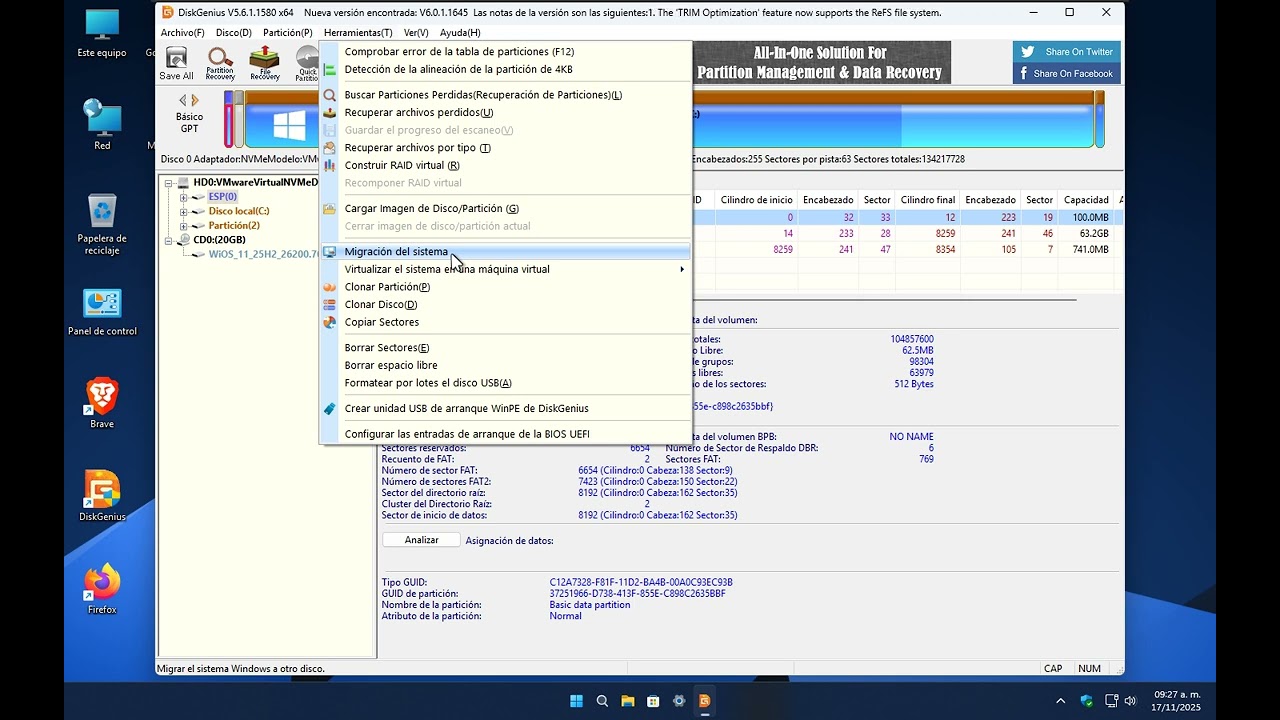Go to previous disk with left arrow
Viewport: 1280px width, 720px height.
tap(183, 100)
